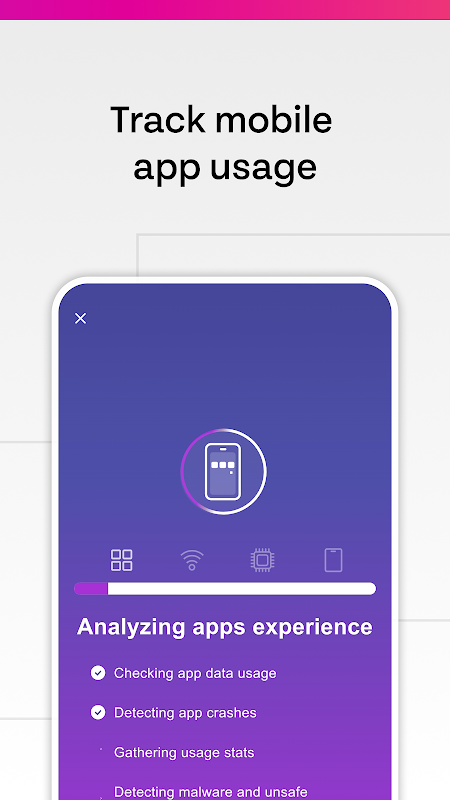Screen dimensions: 450x800
Task: Click the words app usage in title
Action: pyautogui.click(x=225, y=167)
